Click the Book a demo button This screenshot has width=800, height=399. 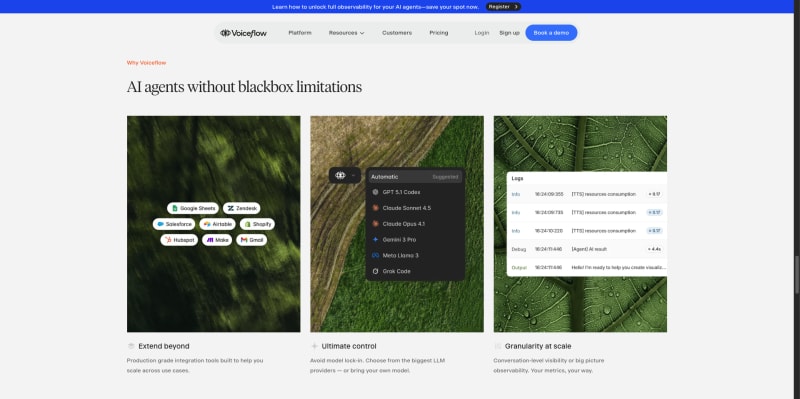[x=551, y=33]
